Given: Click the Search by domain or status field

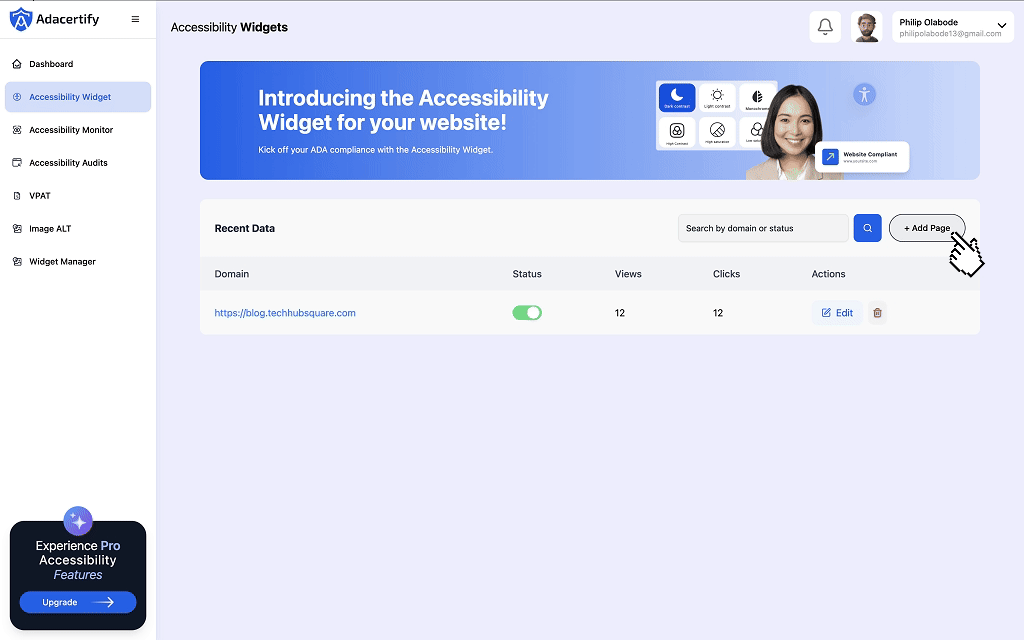Looking at the screenshot, I should click(x=762, y=228).
